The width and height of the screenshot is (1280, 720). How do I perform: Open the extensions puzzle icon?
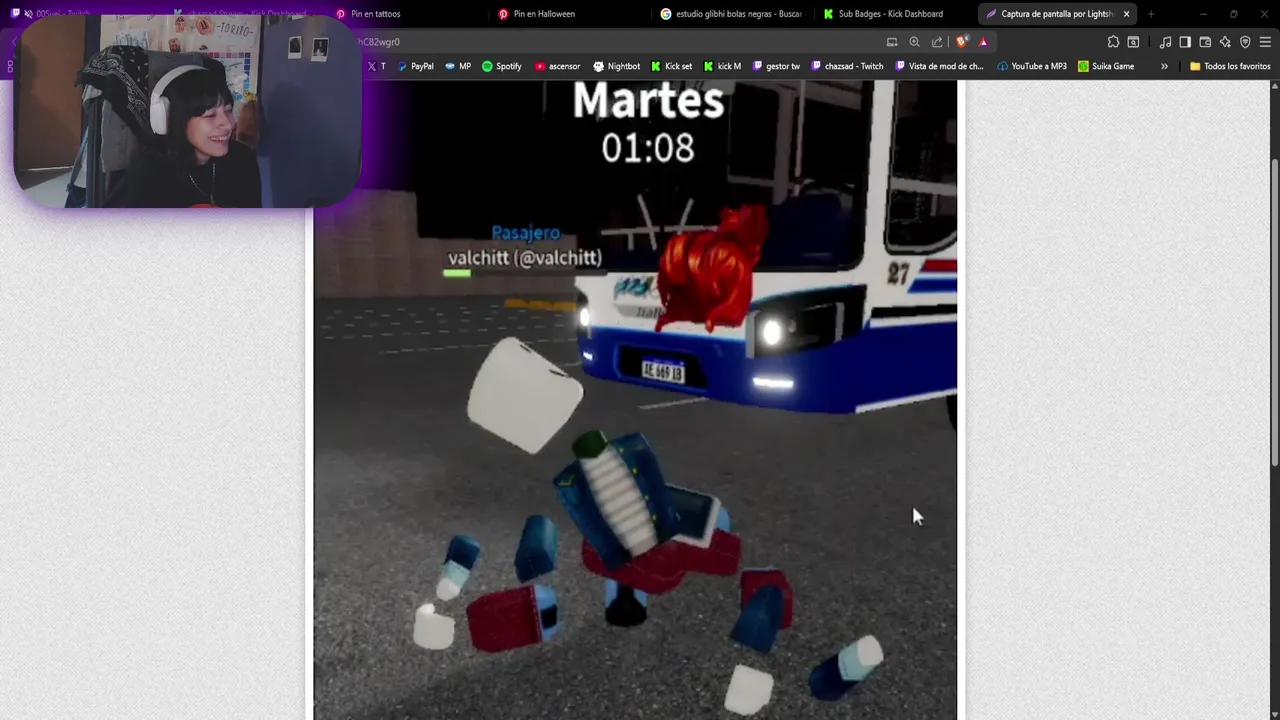(1113, 42)
